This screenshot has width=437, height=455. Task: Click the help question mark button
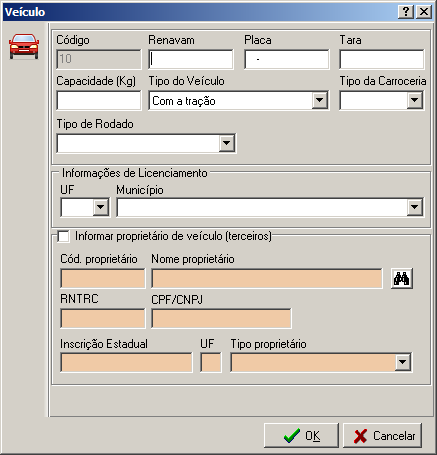coord(406,12)
